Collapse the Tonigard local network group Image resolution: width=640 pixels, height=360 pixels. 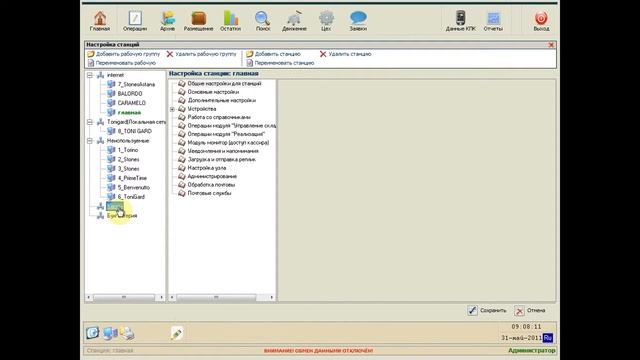[x=90, y=122]
